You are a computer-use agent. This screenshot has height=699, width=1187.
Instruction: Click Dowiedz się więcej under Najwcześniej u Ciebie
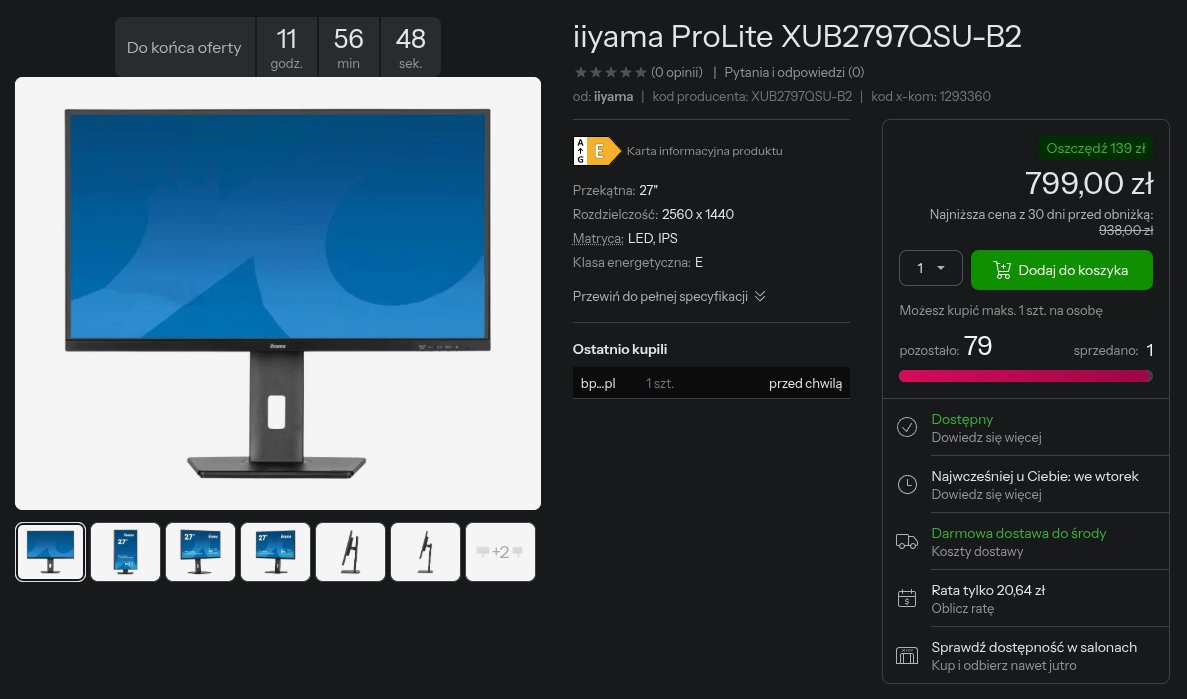point(986,495)
